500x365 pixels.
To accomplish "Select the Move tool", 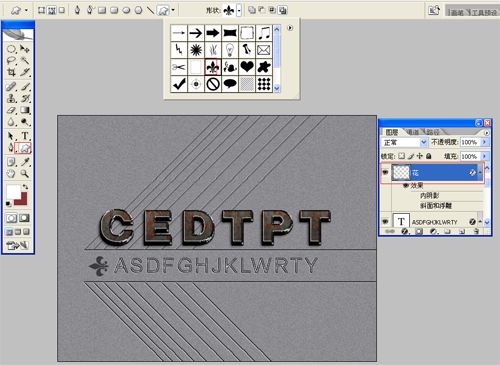I will point(24,49).
